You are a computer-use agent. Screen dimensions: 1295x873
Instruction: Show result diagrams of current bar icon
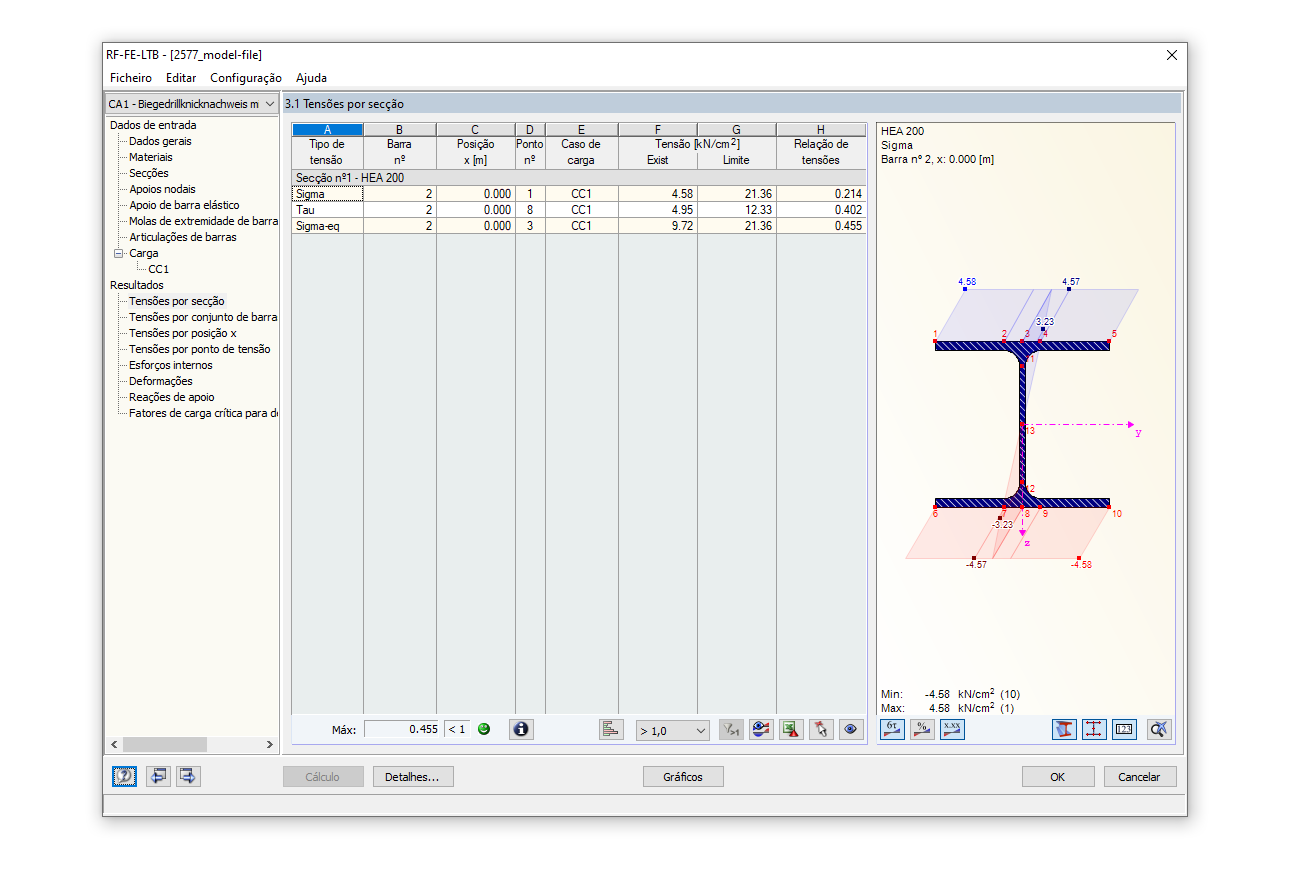pos(761,729)
